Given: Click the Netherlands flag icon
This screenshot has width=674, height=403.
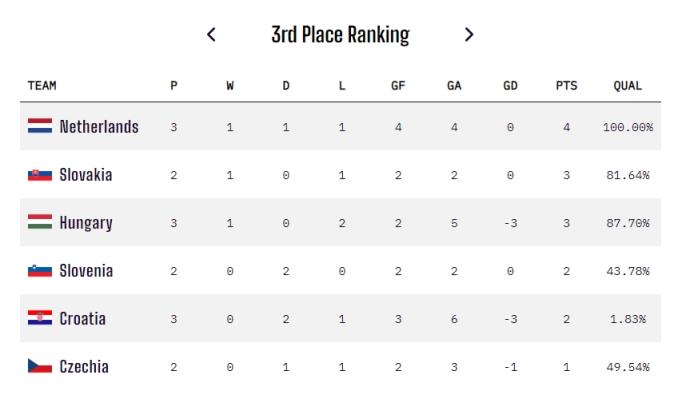Looking at the screenshot, I should coord(40,126).
